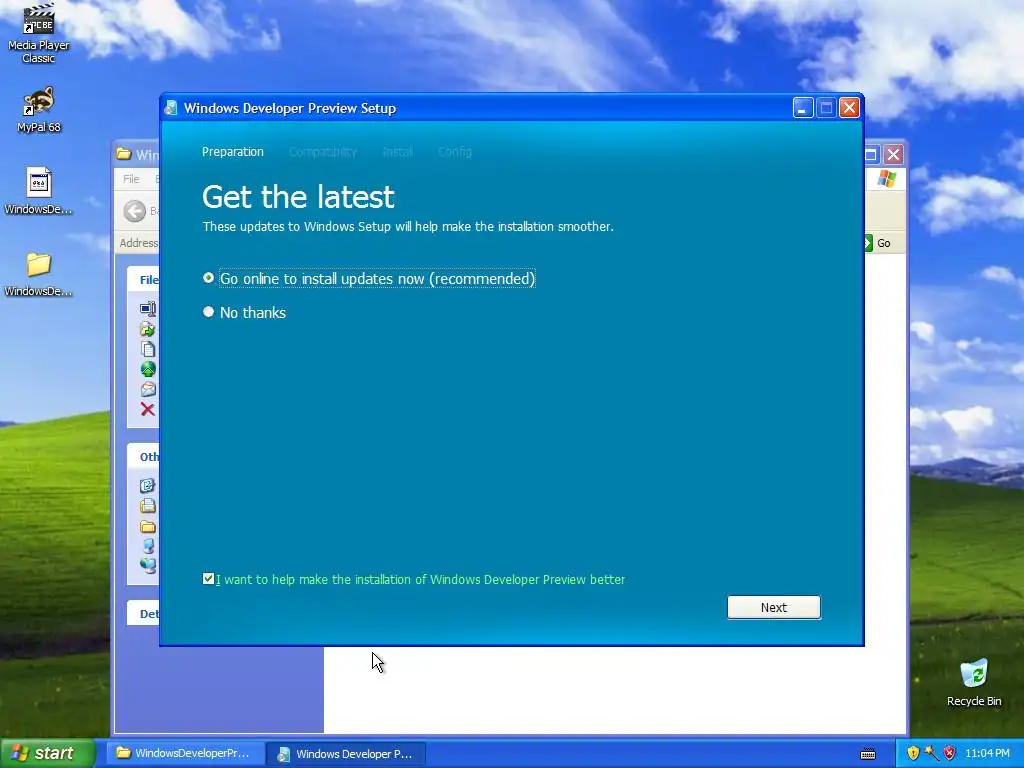Open the greyed Install step tab

tap(397, 152)
